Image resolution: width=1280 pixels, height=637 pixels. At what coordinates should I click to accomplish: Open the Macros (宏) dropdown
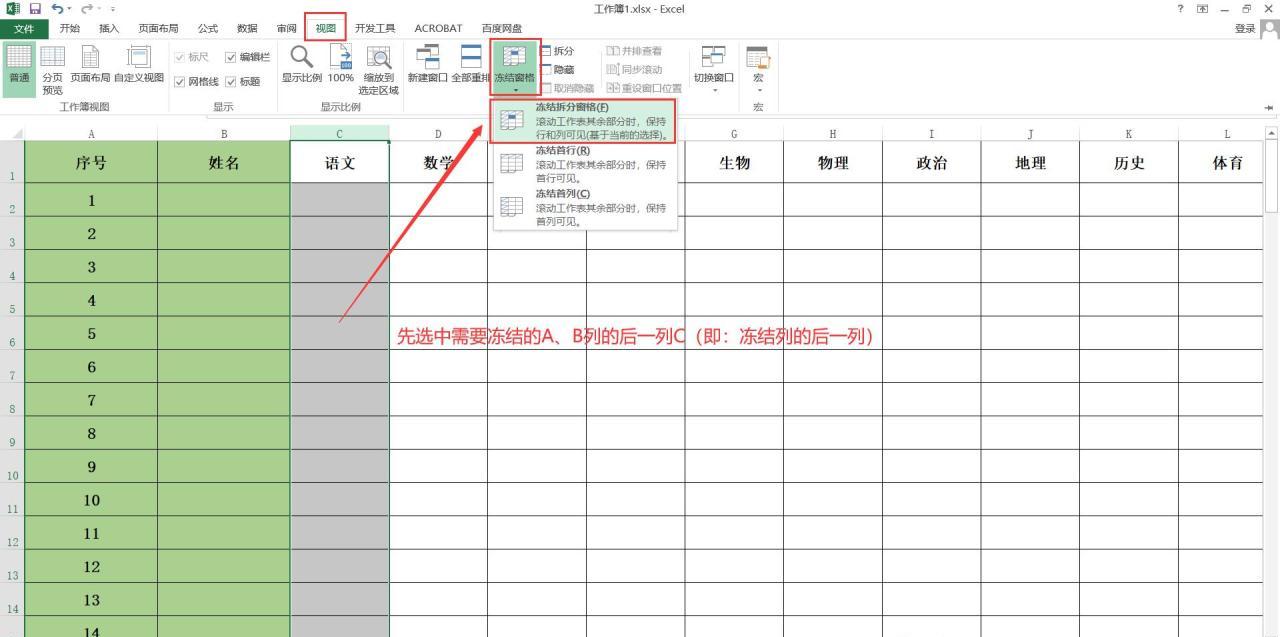pos(758,68)
